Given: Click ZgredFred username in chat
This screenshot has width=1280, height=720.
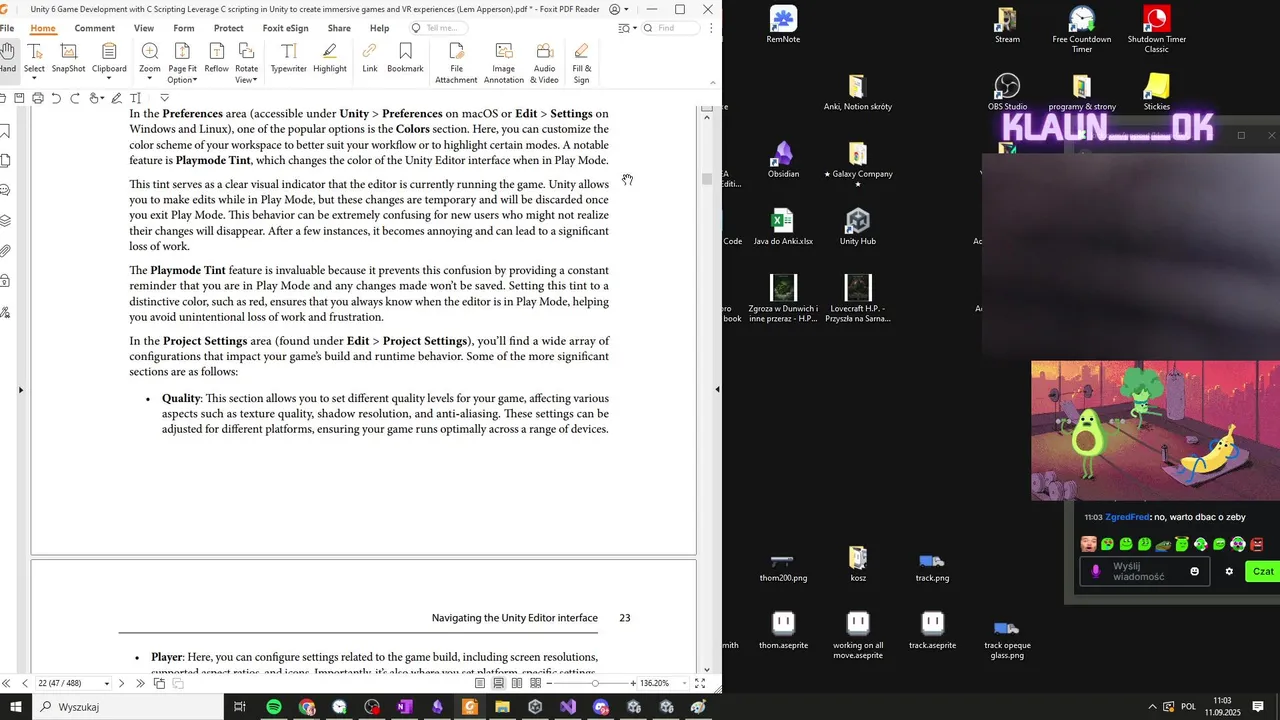Looking at the screenshot, I should click(x=1127, y=517).
